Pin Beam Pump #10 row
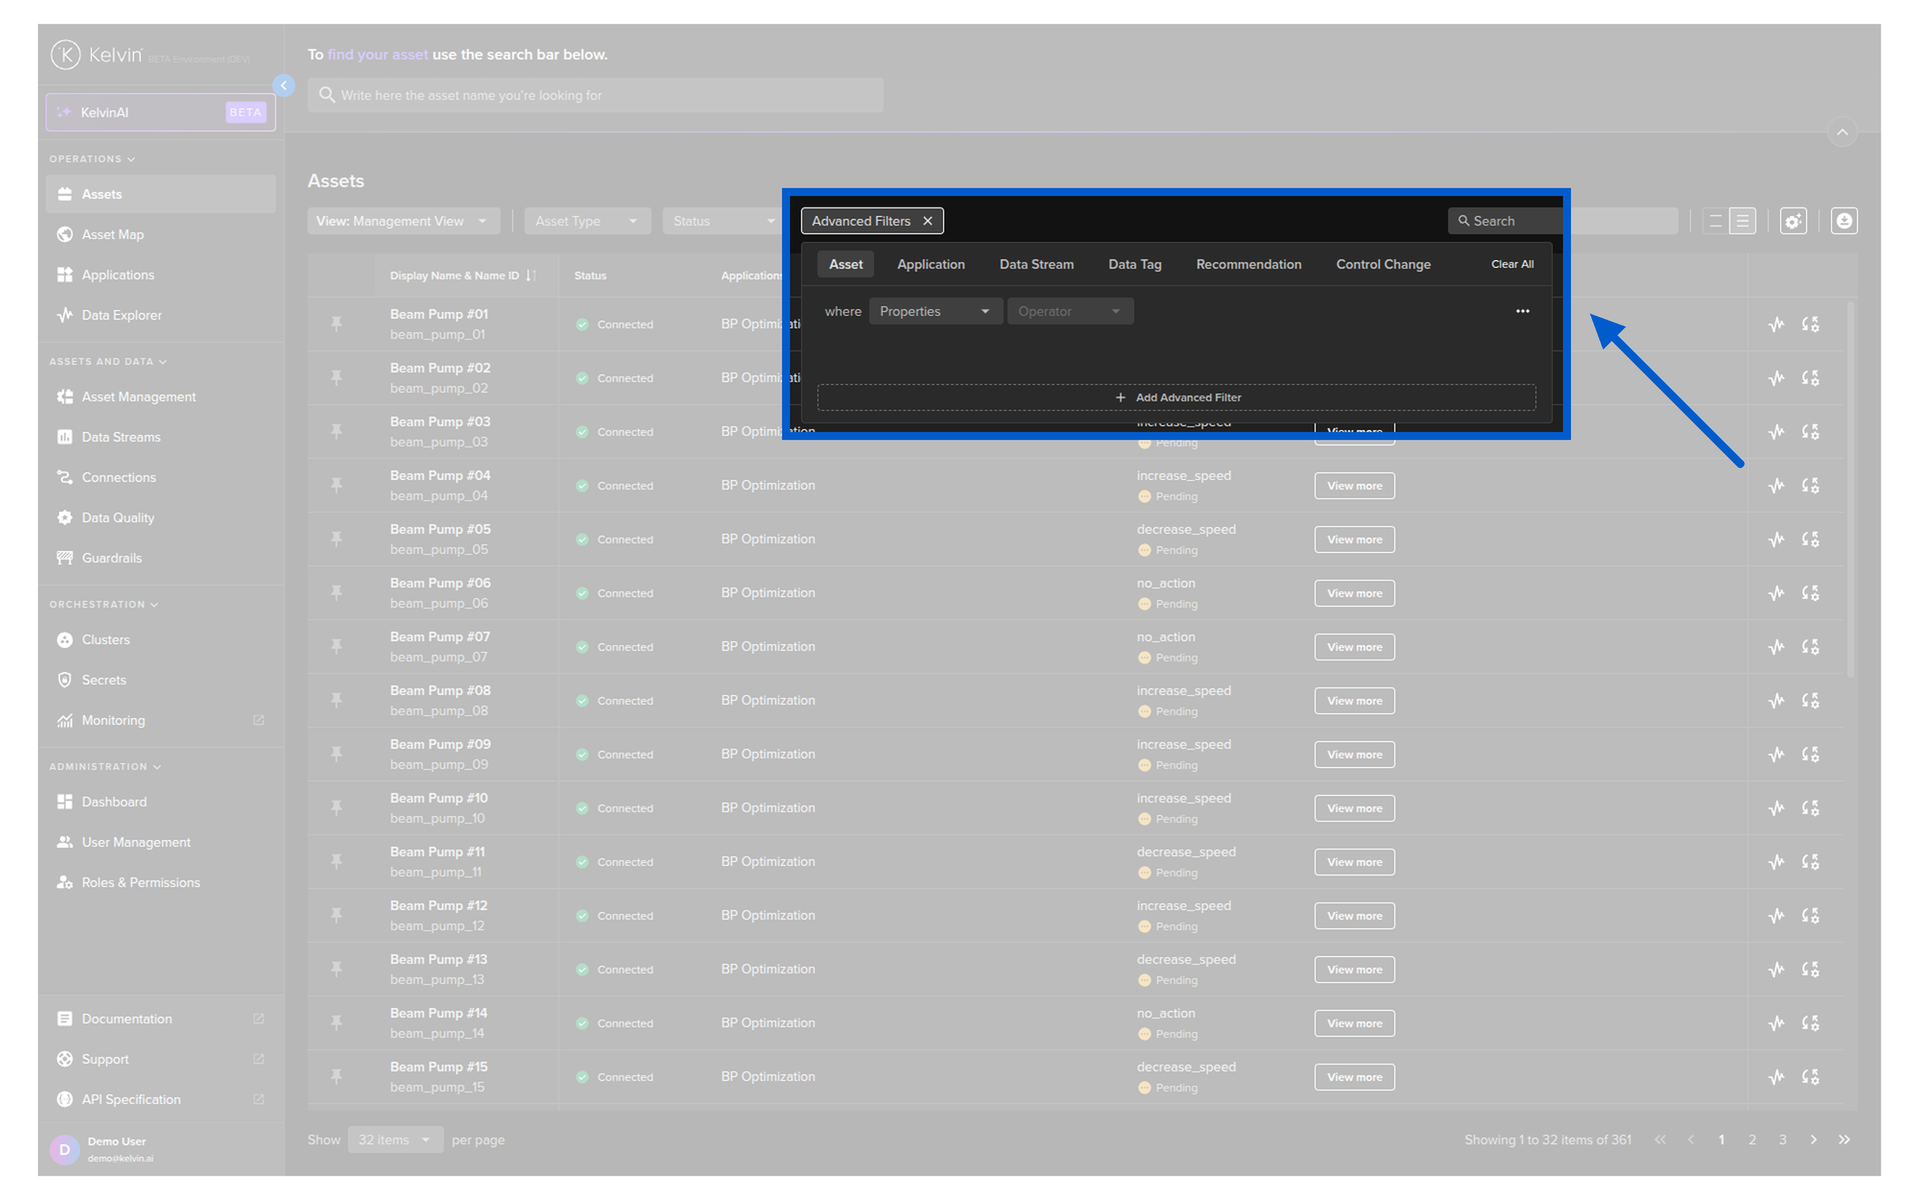 coord(337,808)
